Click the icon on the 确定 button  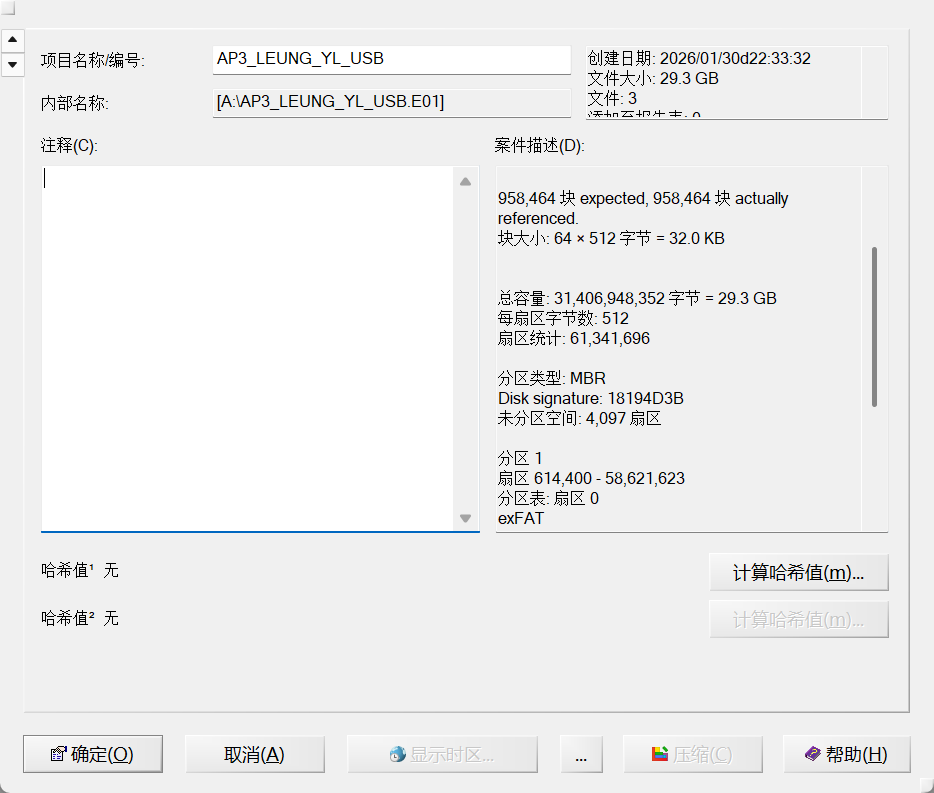pos(58,754)
